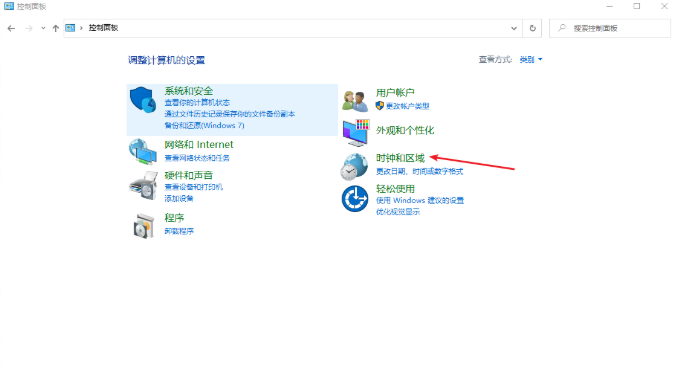
Task: Open 卸载程序 link
Action: (179, 231)
